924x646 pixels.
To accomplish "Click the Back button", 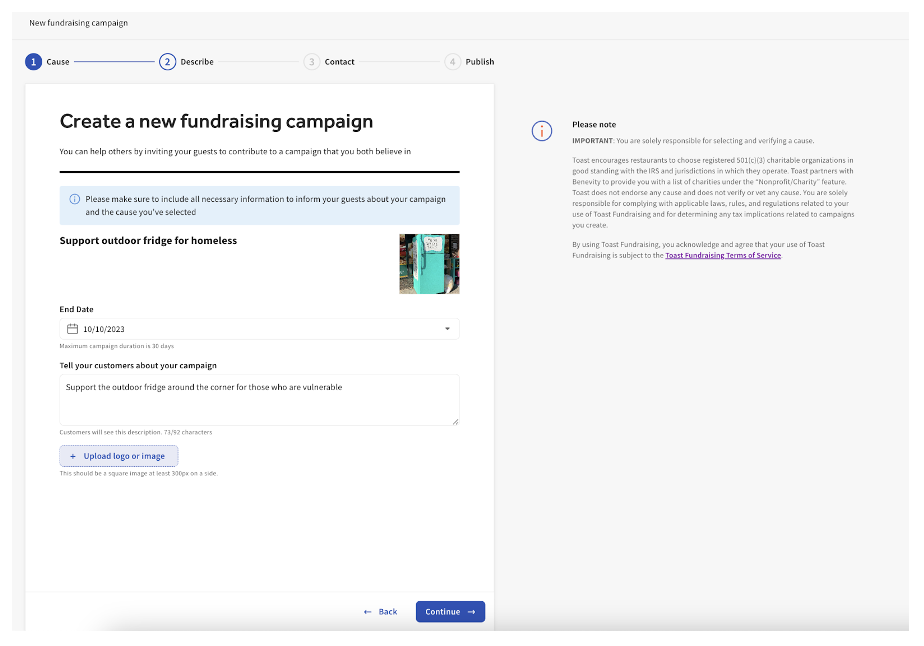I will (x=381, y=611).
